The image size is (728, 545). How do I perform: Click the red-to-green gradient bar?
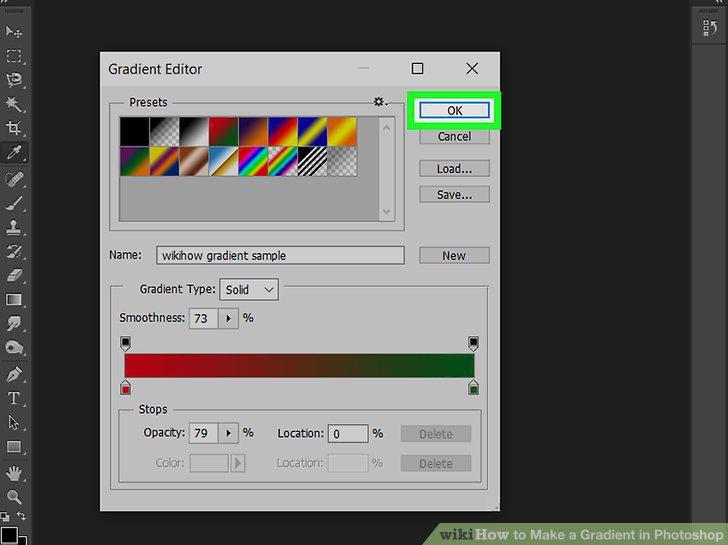299,365
